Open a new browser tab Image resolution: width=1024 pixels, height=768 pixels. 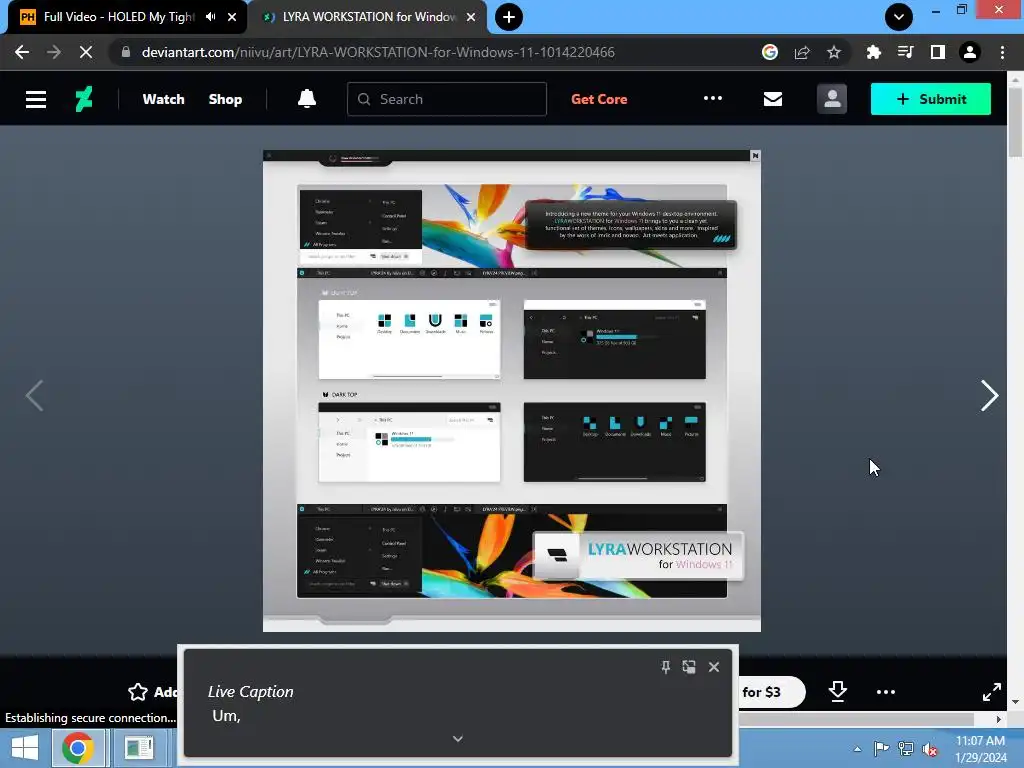pos(509,17)
